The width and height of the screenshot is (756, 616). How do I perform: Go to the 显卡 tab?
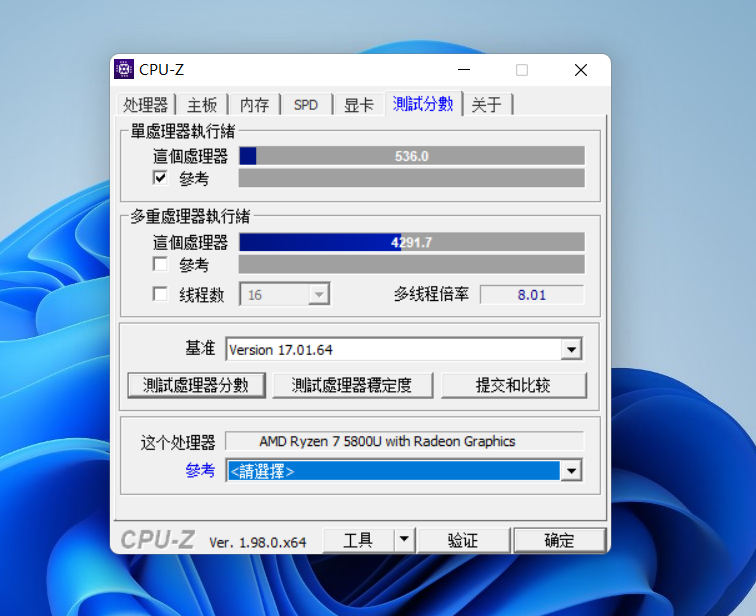coord(358,105)
